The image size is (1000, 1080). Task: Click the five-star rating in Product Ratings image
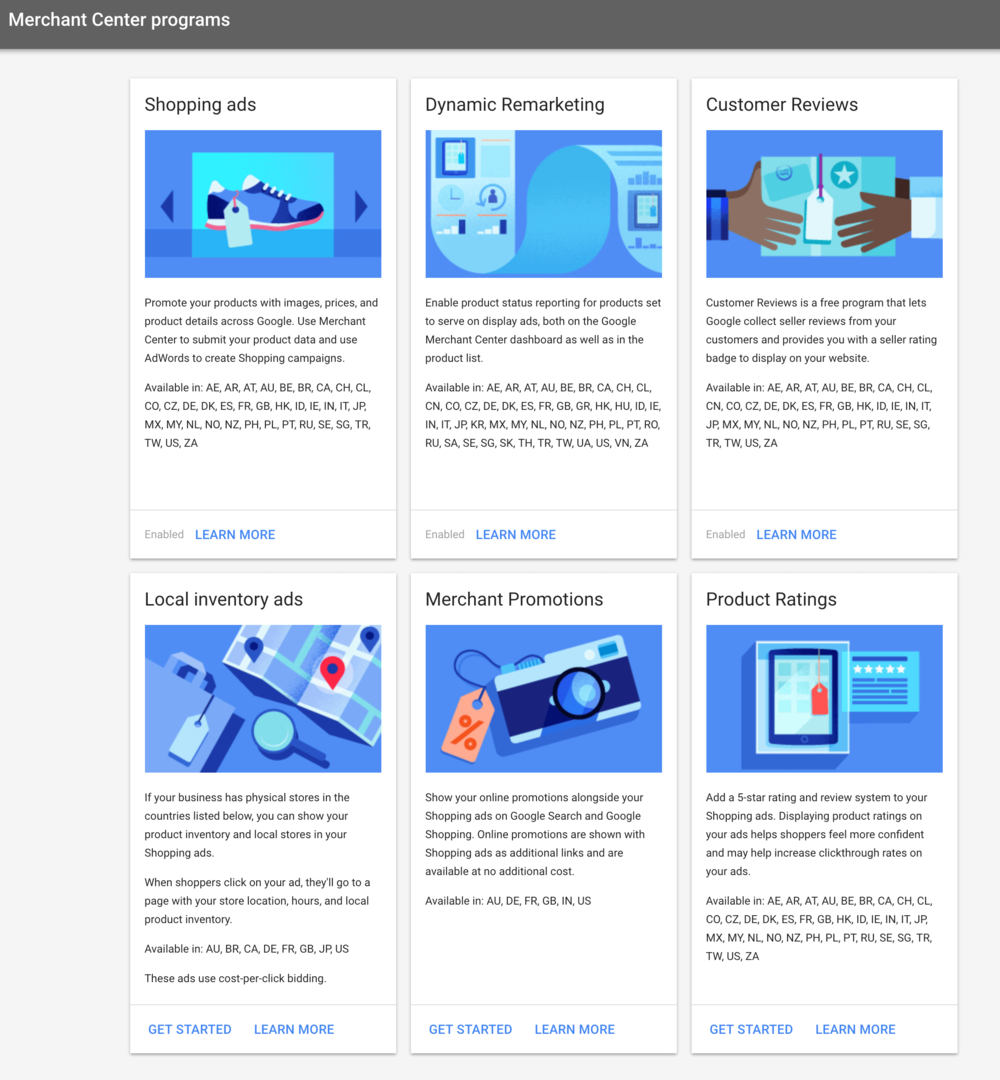click(879, 669)
